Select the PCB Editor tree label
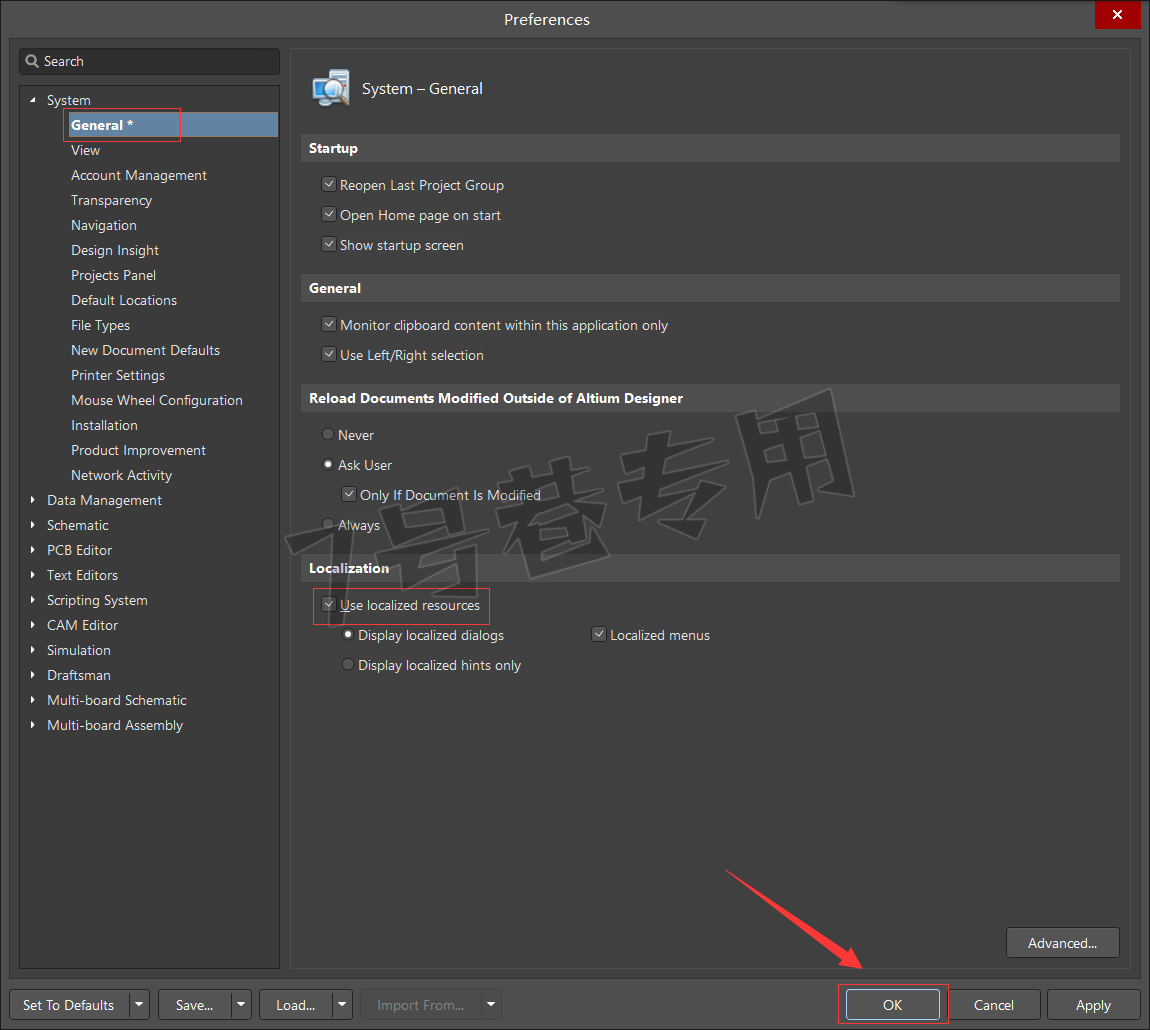 (79, 550)
